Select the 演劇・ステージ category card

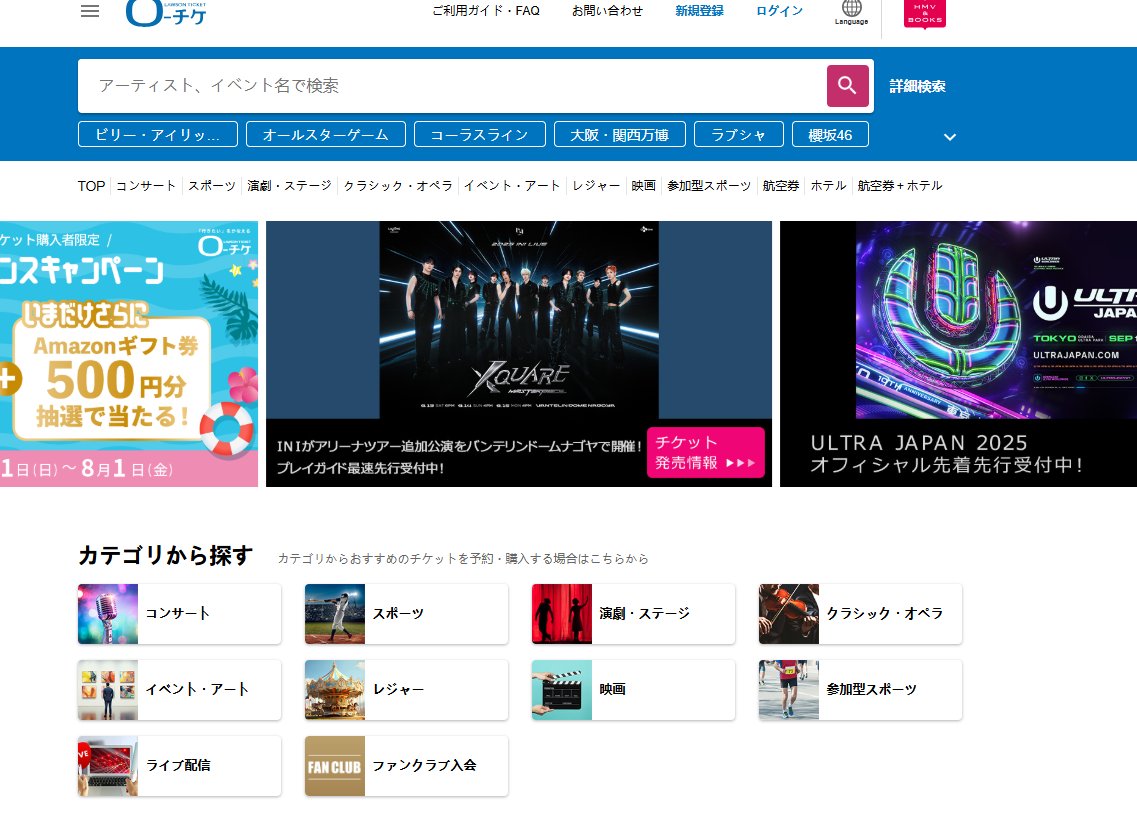(x=634, y=614)
